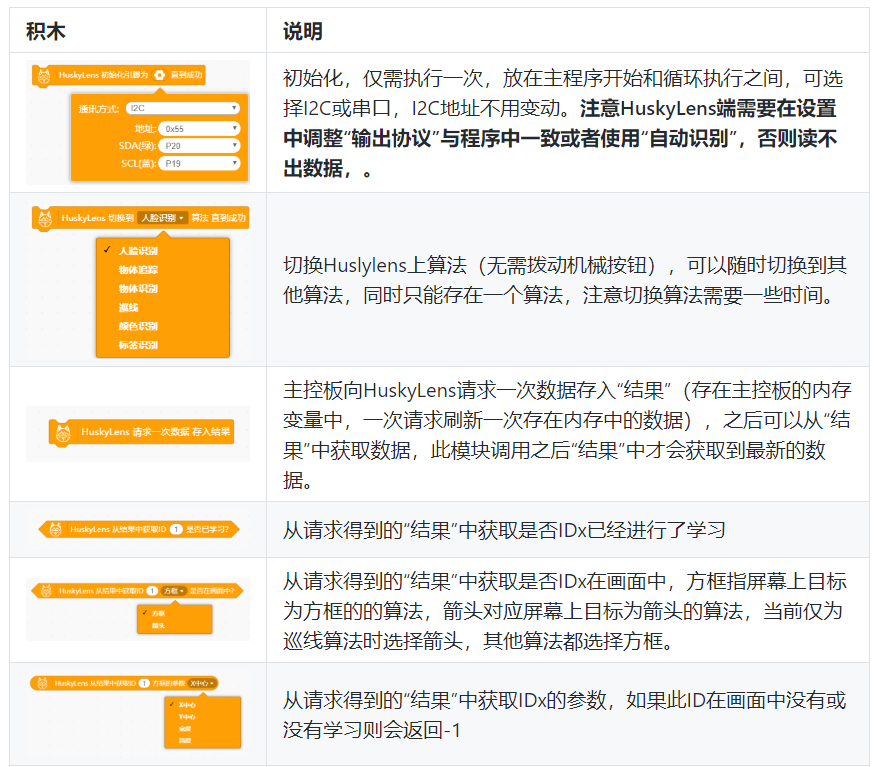
Task: Expand the 方框 dropdown on the 是否在画面中 block
Action: pos(174,591)
